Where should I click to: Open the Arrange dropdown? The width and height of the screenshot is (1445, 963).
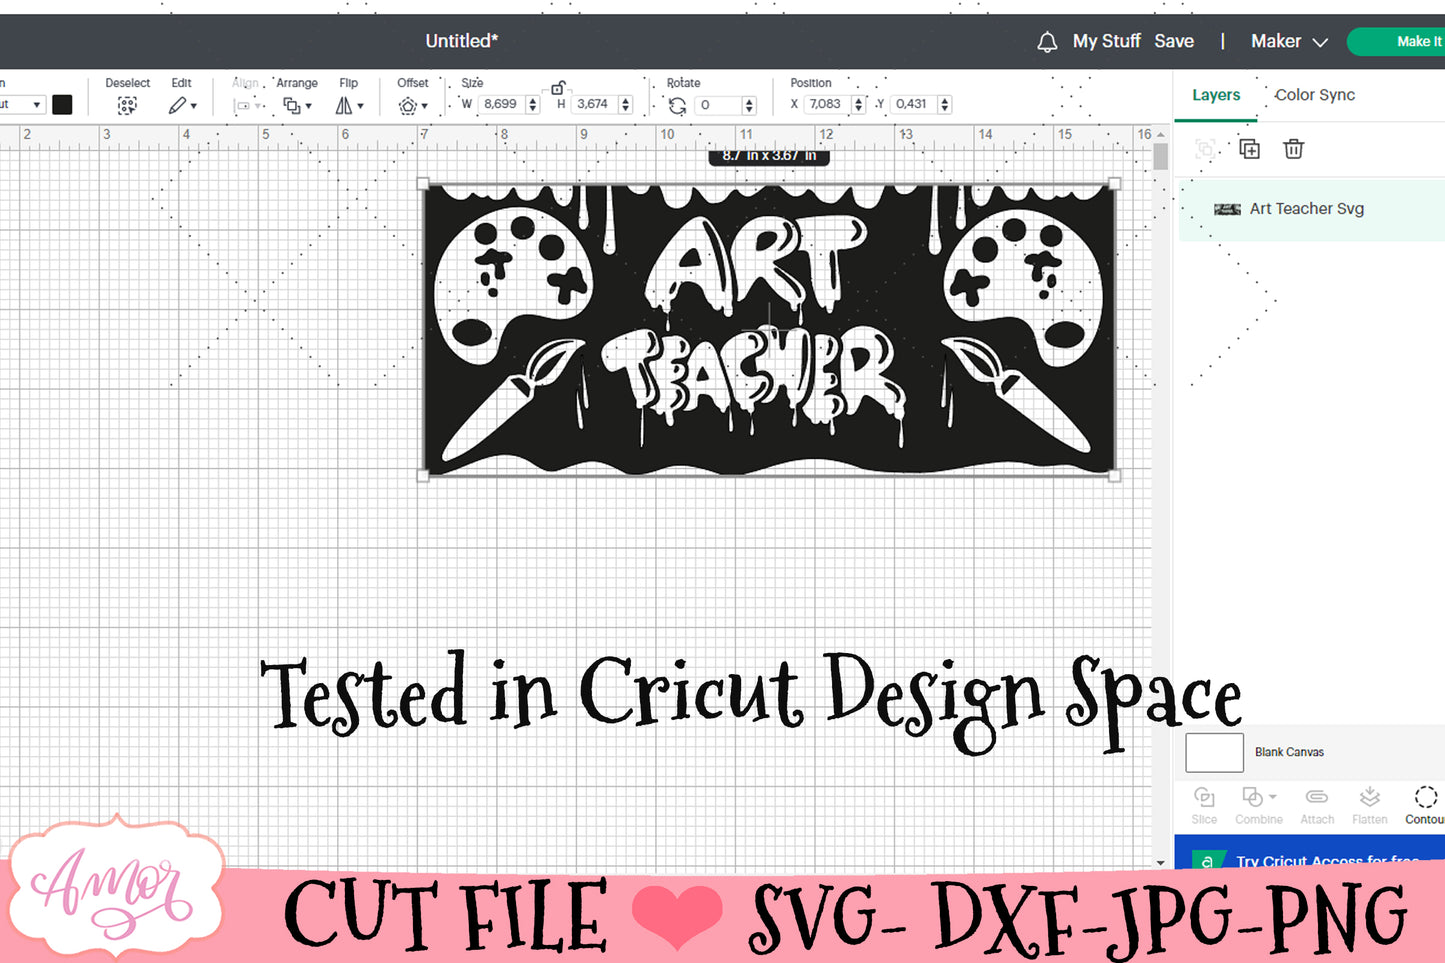point(296,105)
